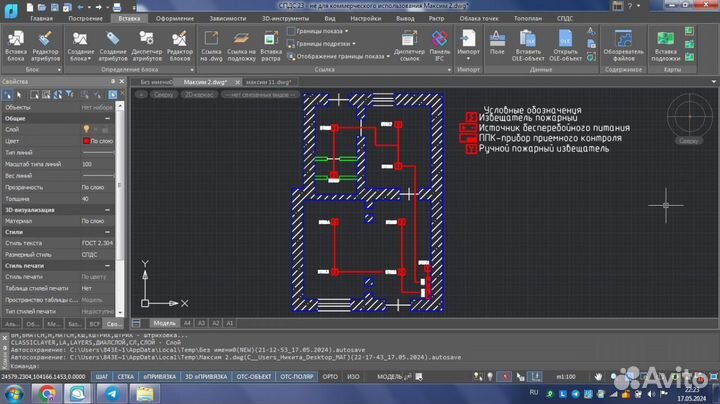This screenshot has height=404, width=720.
Task: Toggle the ШАГ snap mode
Action: [x=101, y=377]
